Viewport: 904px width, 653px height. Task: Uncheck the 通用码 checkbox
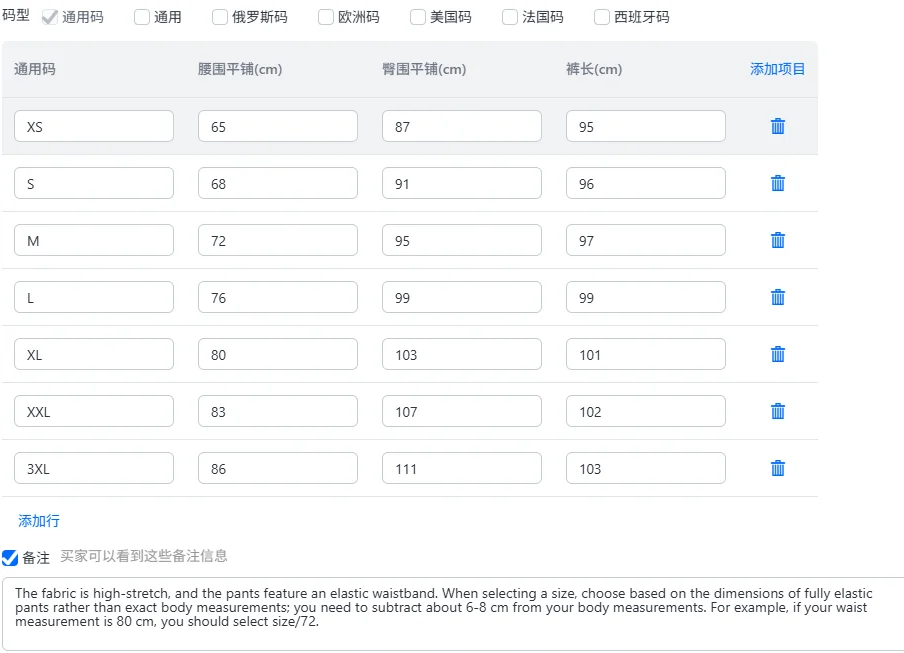coord(50,17)
